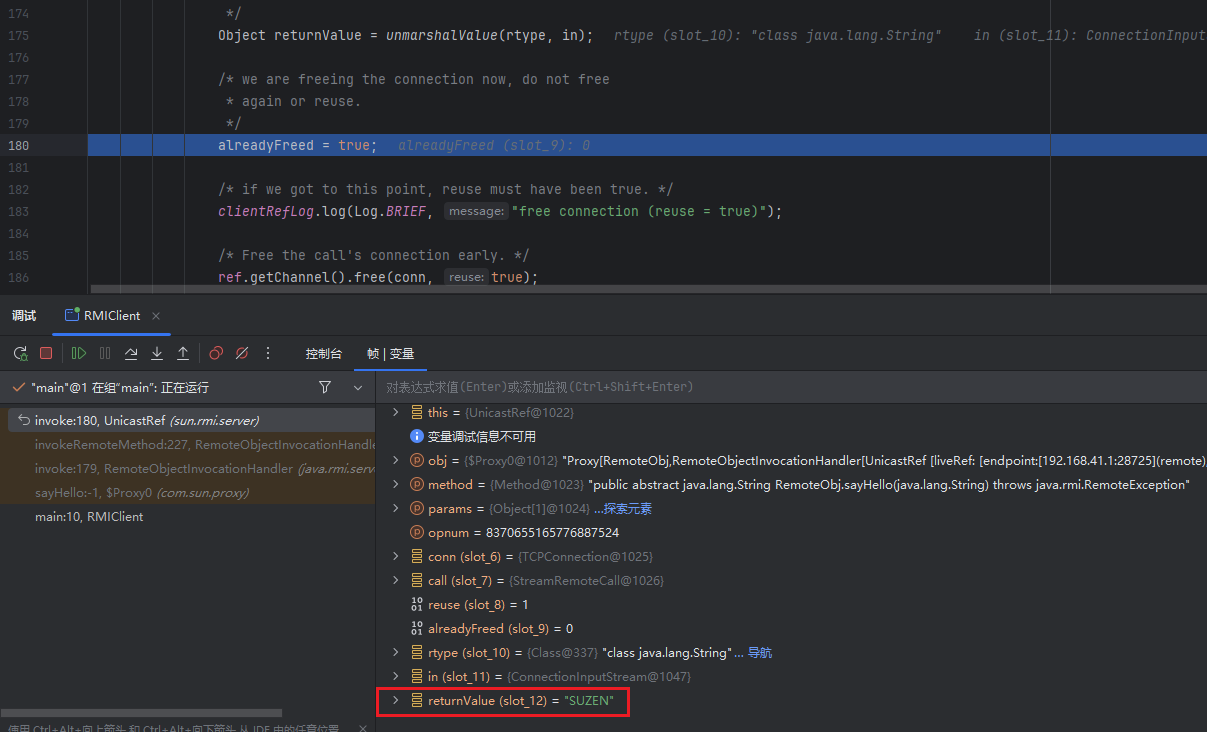Screen dimensions: 1207x732
Task: Toggle mute breakpoints
Action: [x=242, y=353]
